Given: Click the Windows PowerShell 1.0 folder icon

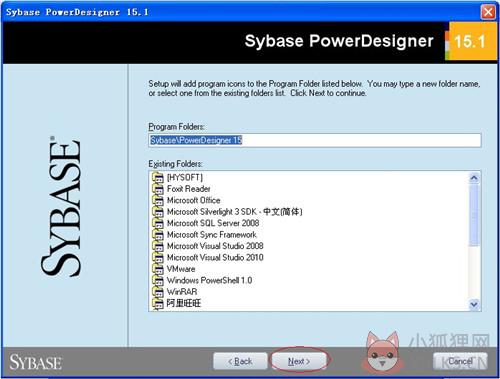Looking at the screenshot, I should [x=158, y=280].
